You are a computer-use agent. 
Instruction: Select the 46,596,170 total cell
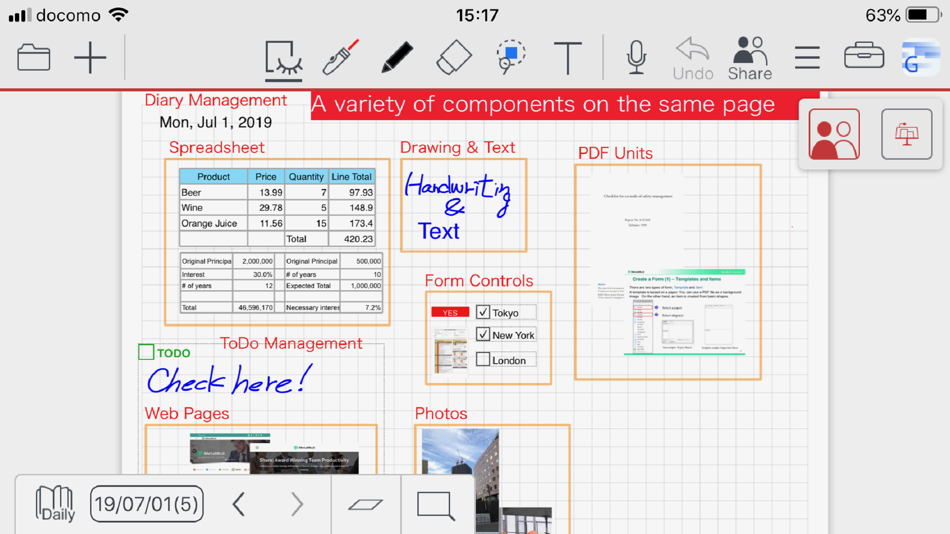[254, 307]
